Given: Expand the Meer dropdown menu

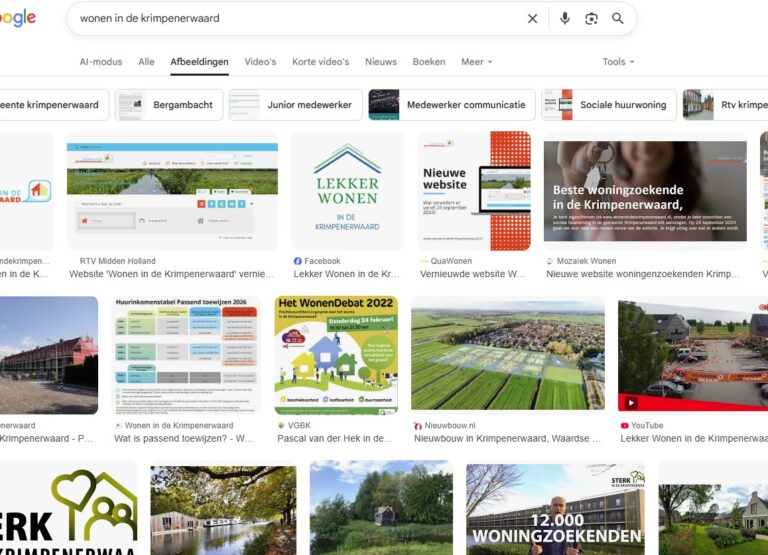Looking at the screenshot, I should [x=476, y=62].
